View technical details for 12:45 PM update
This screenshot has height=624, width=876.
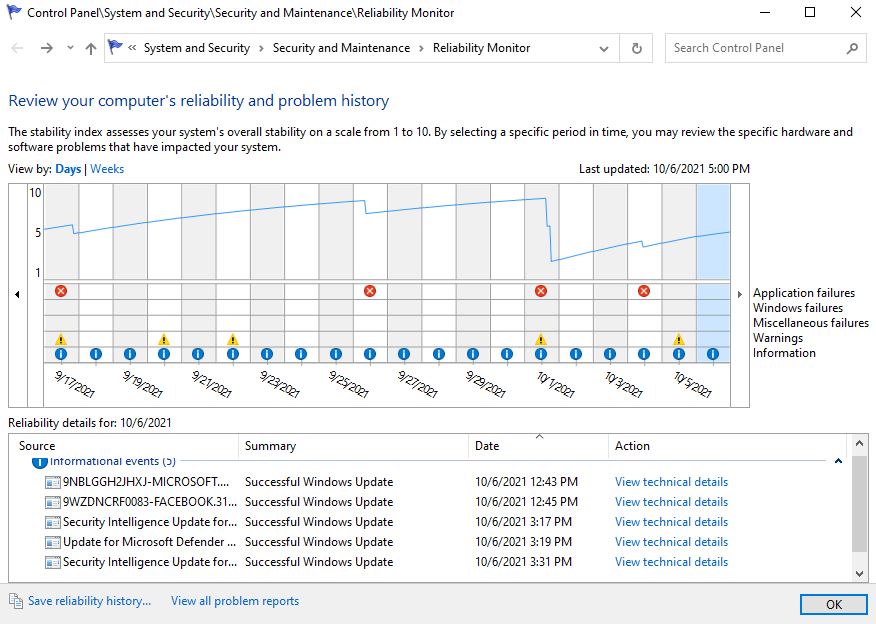point(672,502)
